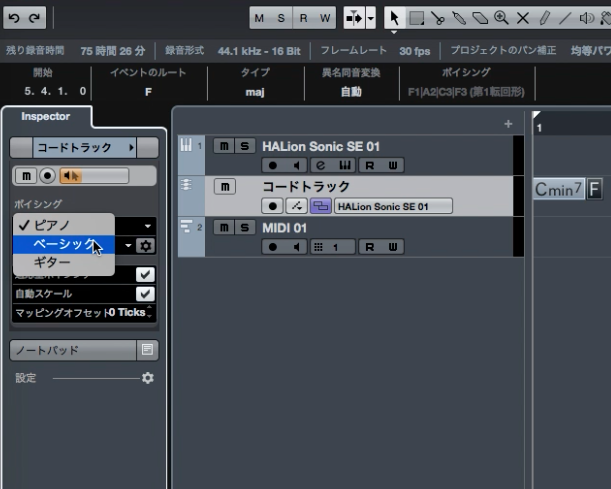Screen dimensions: 611x489
Task: Open voicing subset dropdown arrow
Action: click(128, 245)
